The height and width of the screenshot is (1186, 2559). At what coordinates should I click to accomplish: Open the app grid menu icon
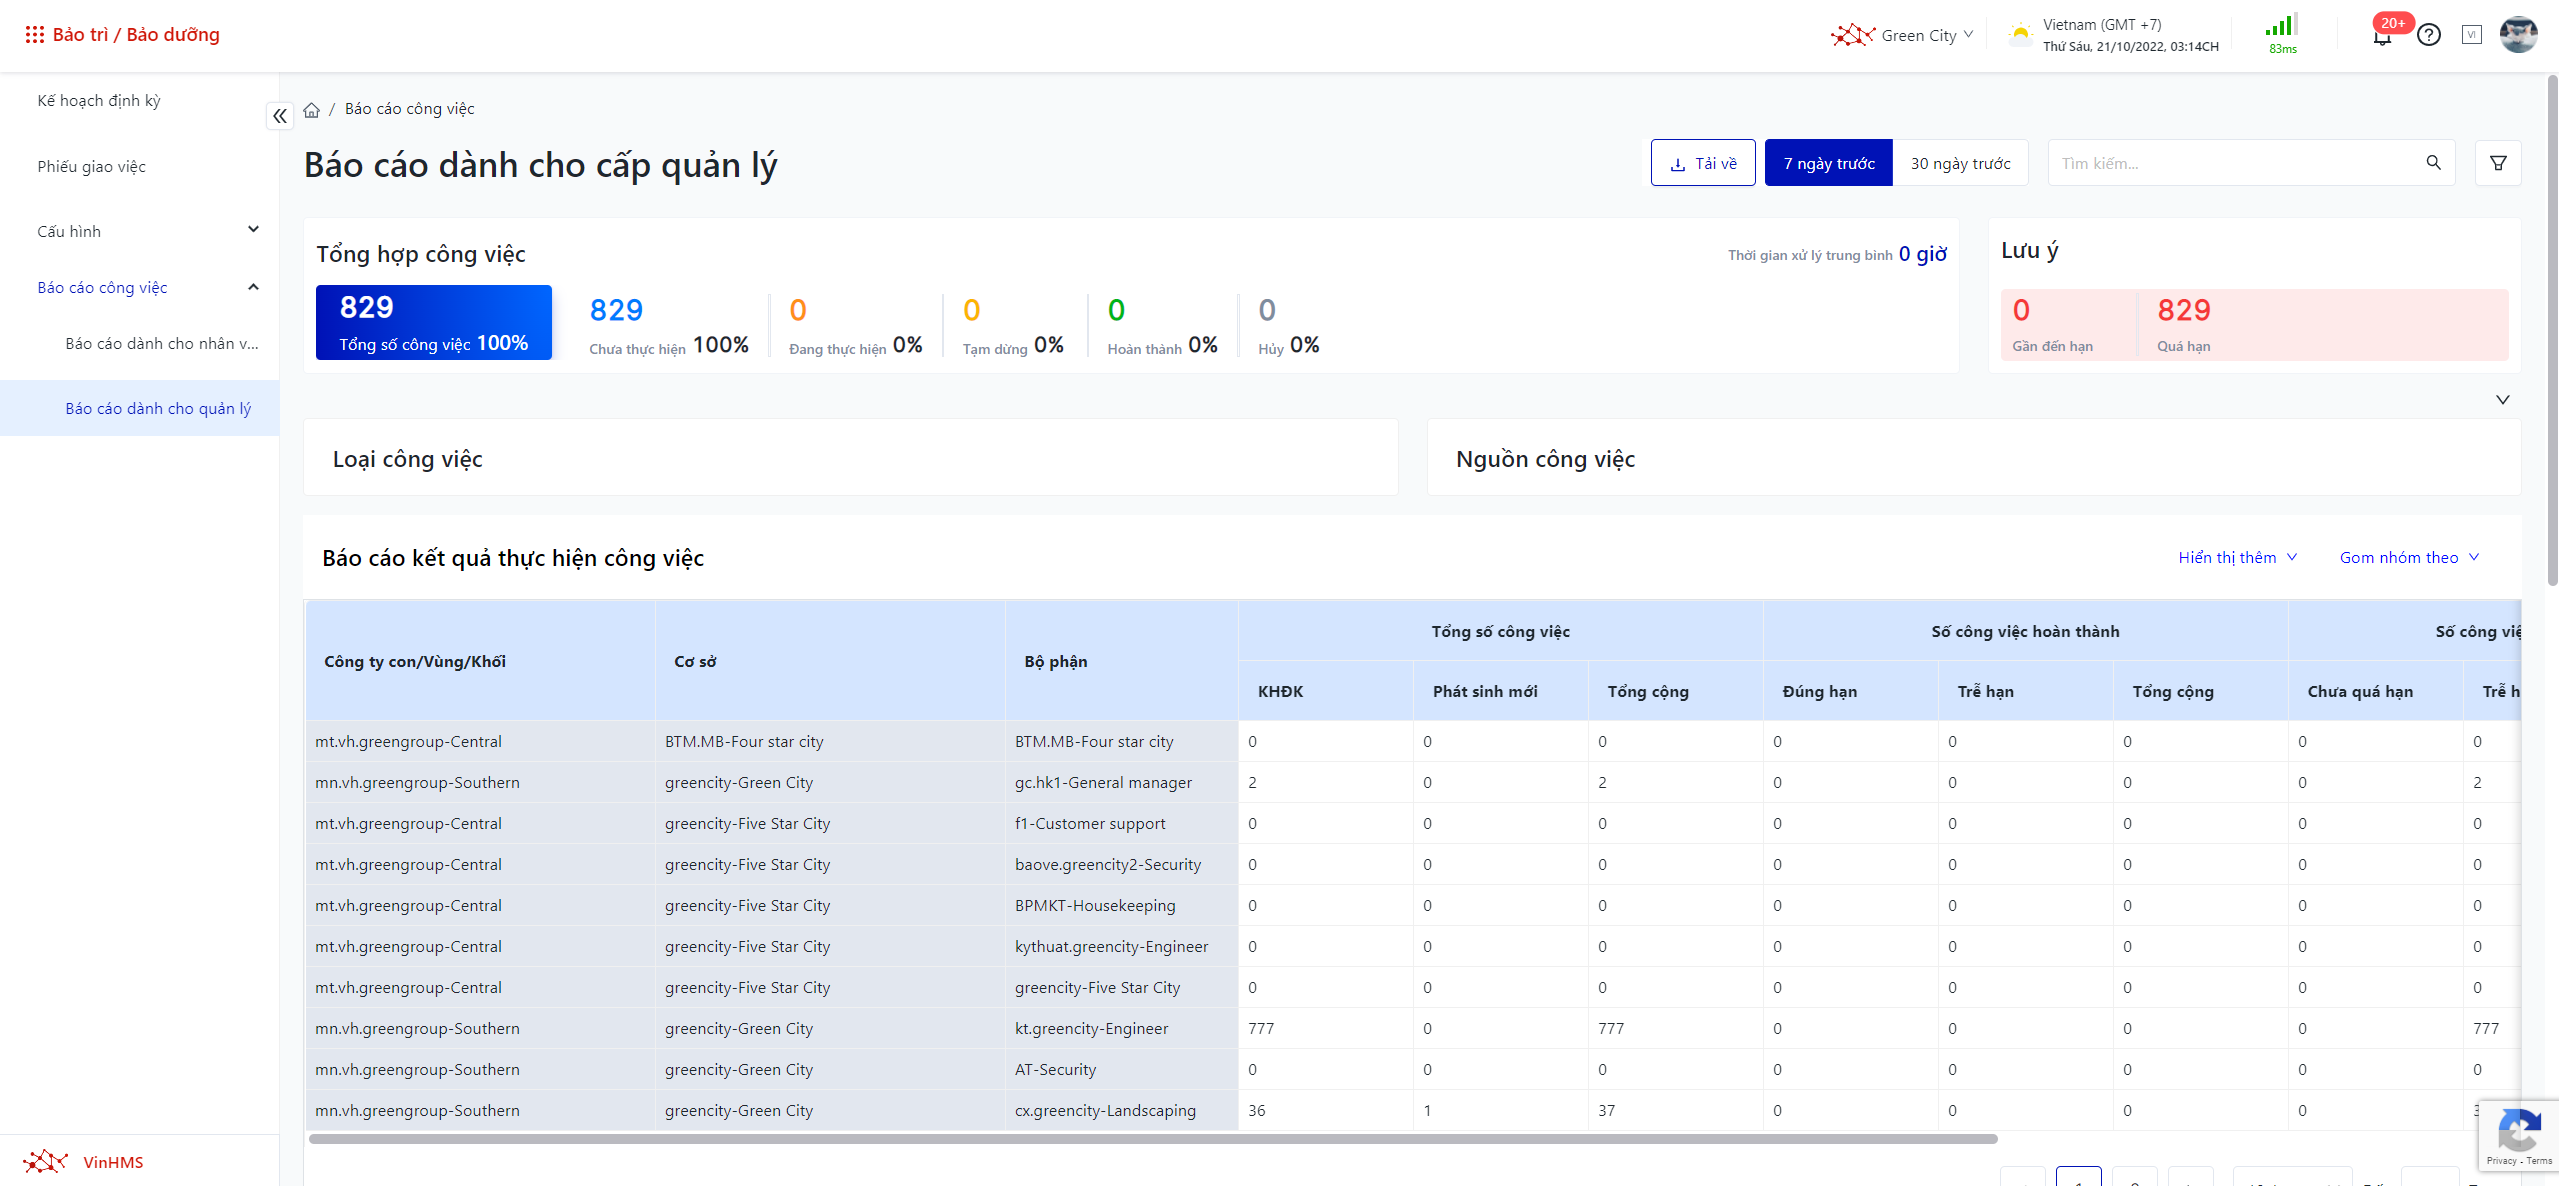(34, 35)
